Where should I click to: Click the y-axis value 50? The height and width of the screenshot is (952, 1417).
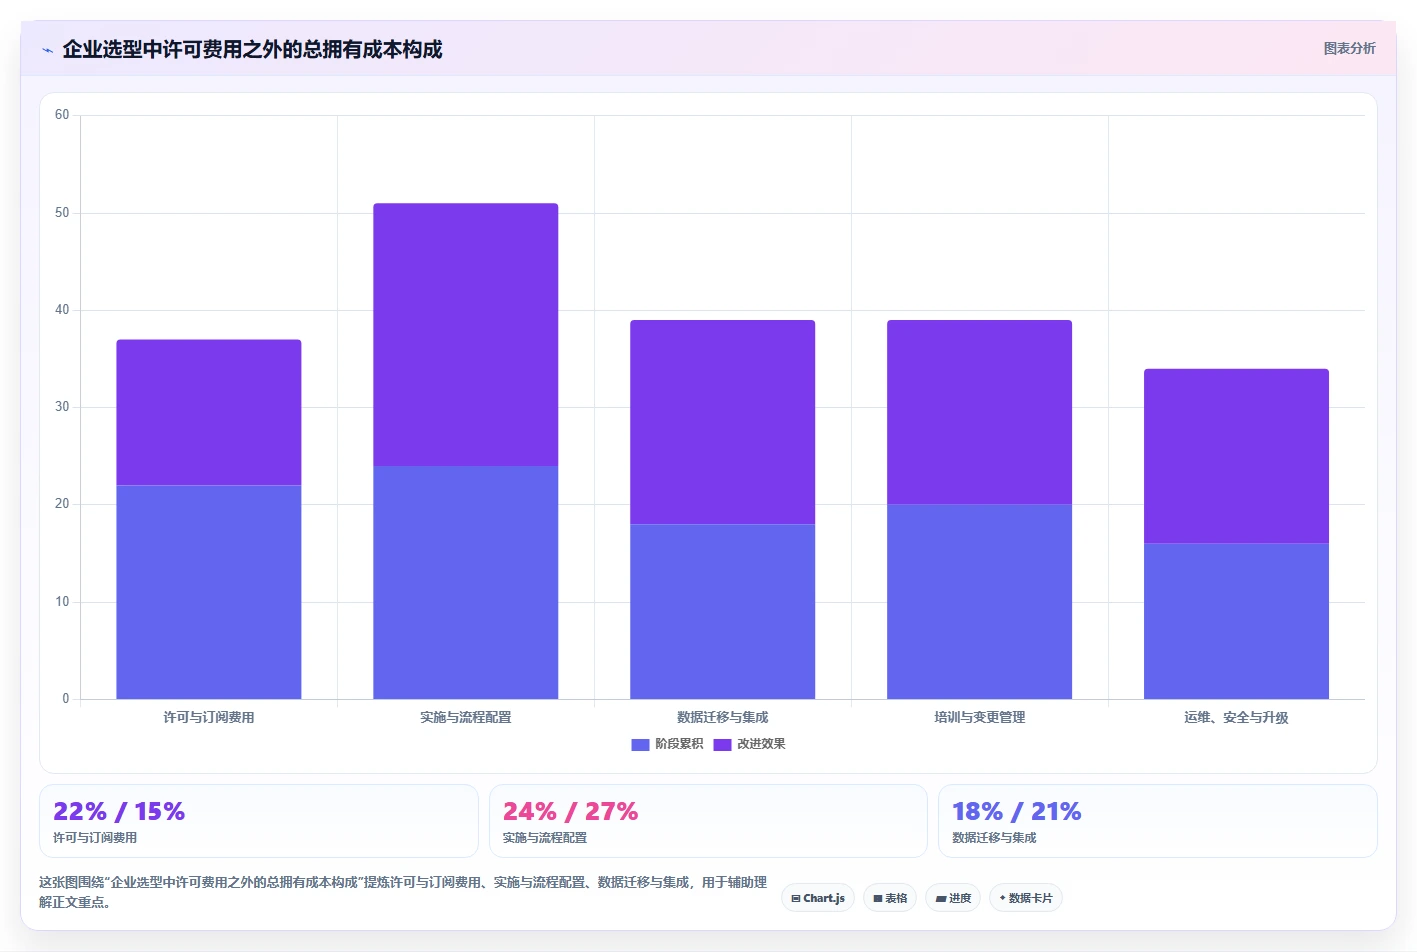(x=62, y=213)
